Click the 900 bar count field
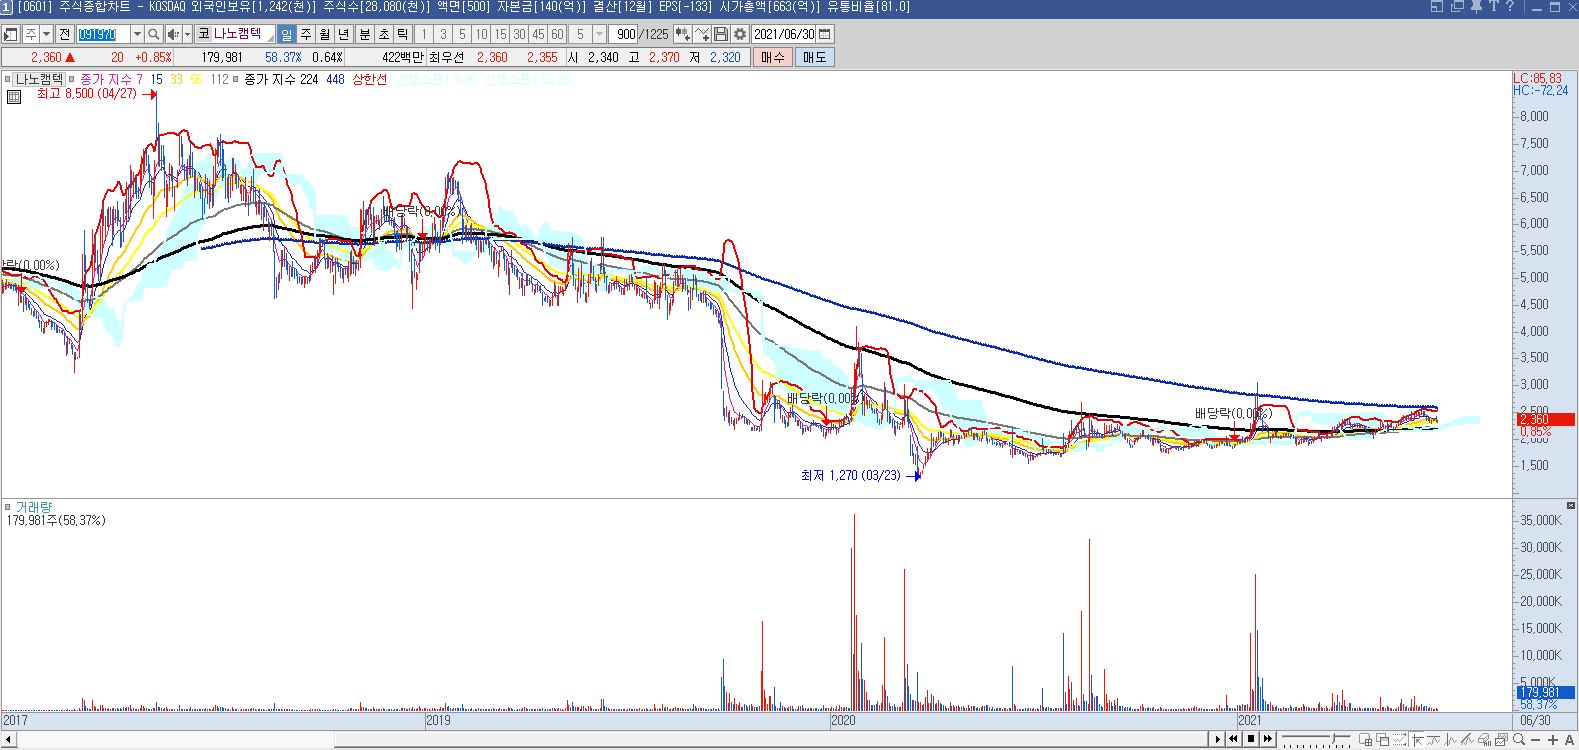This screenshot has height=750, width=1579. tap(625, 34)
